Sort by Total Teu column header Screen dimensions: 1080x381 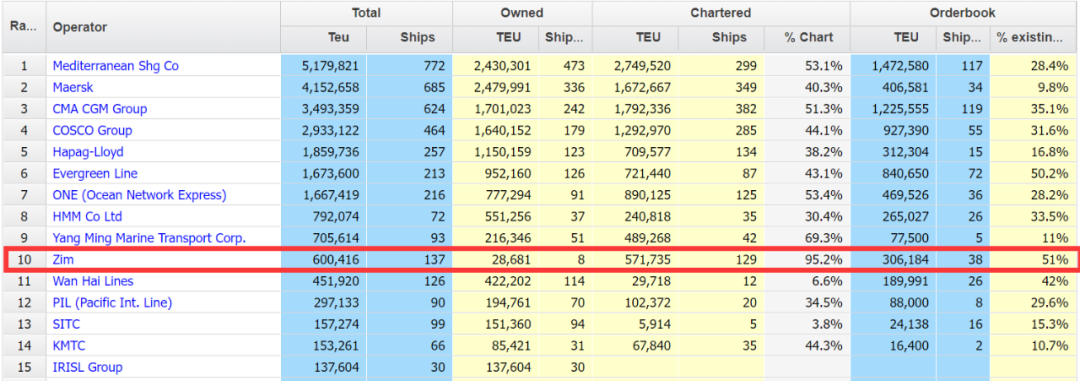[x=324, y=38]
